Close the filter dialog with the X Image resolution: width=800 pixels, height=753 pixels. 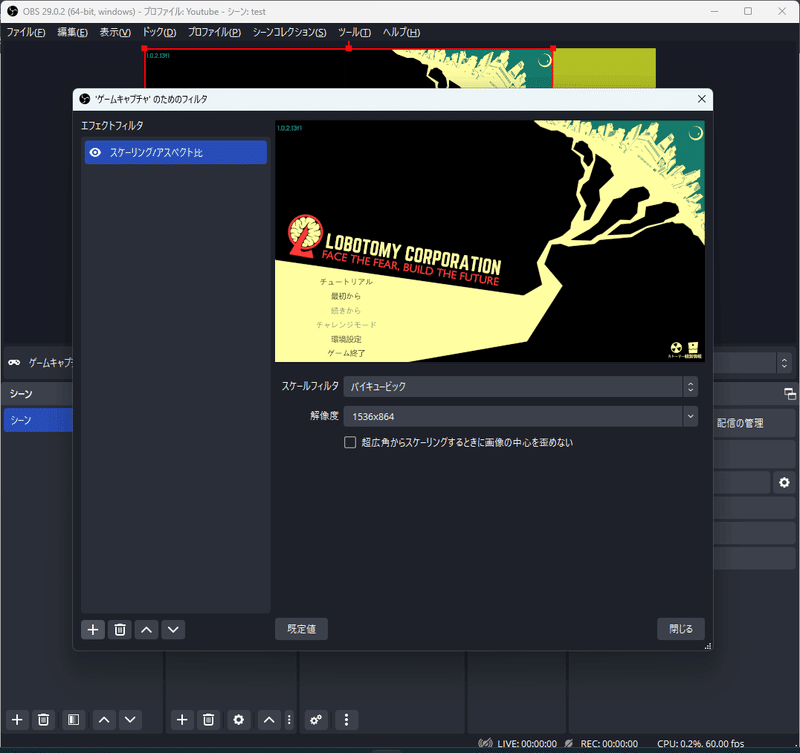tap(702, 99)
